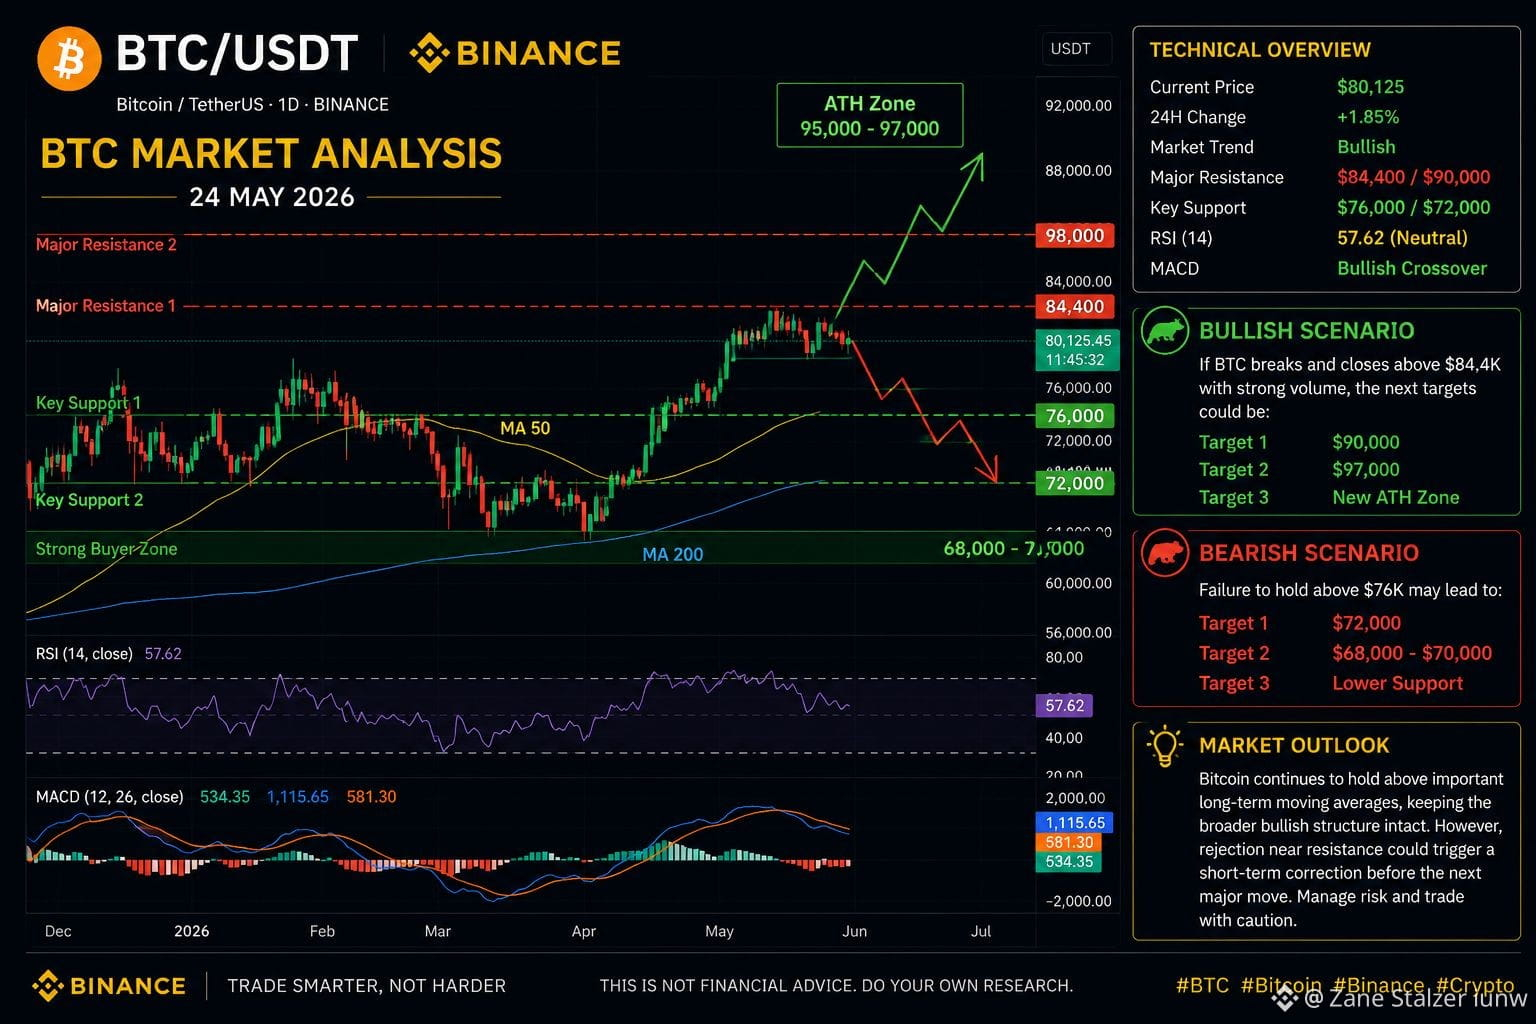Click 'Jun' on the time axis
The height and width of the screenshot is (1024, 1536).
[855, 931]
